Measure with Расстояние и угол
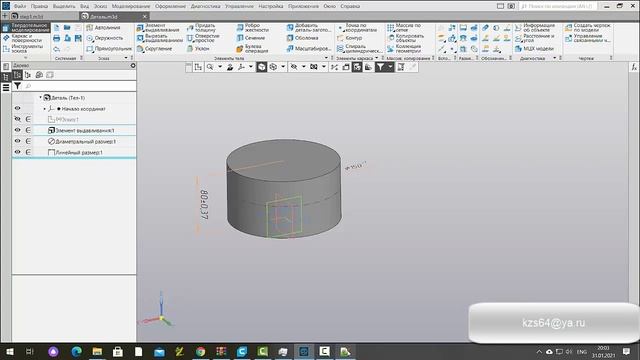This screenshot has width=640, height=360. [x=535, y=38]
